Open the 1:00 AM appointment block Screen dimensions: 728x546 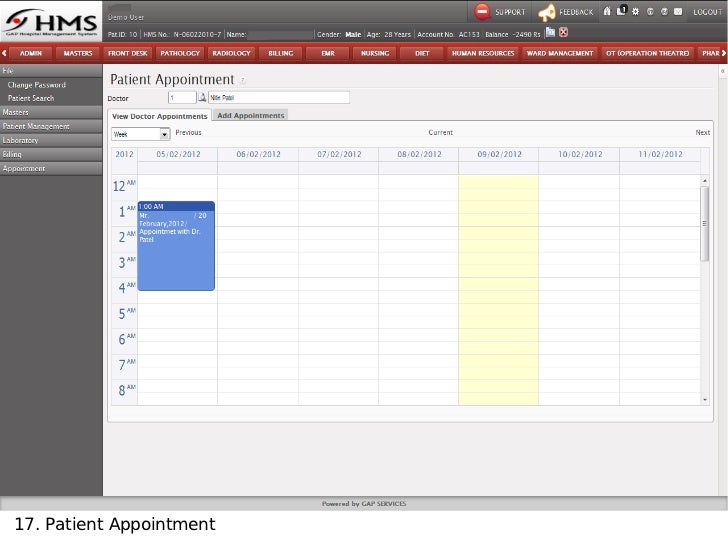[176, 246]
